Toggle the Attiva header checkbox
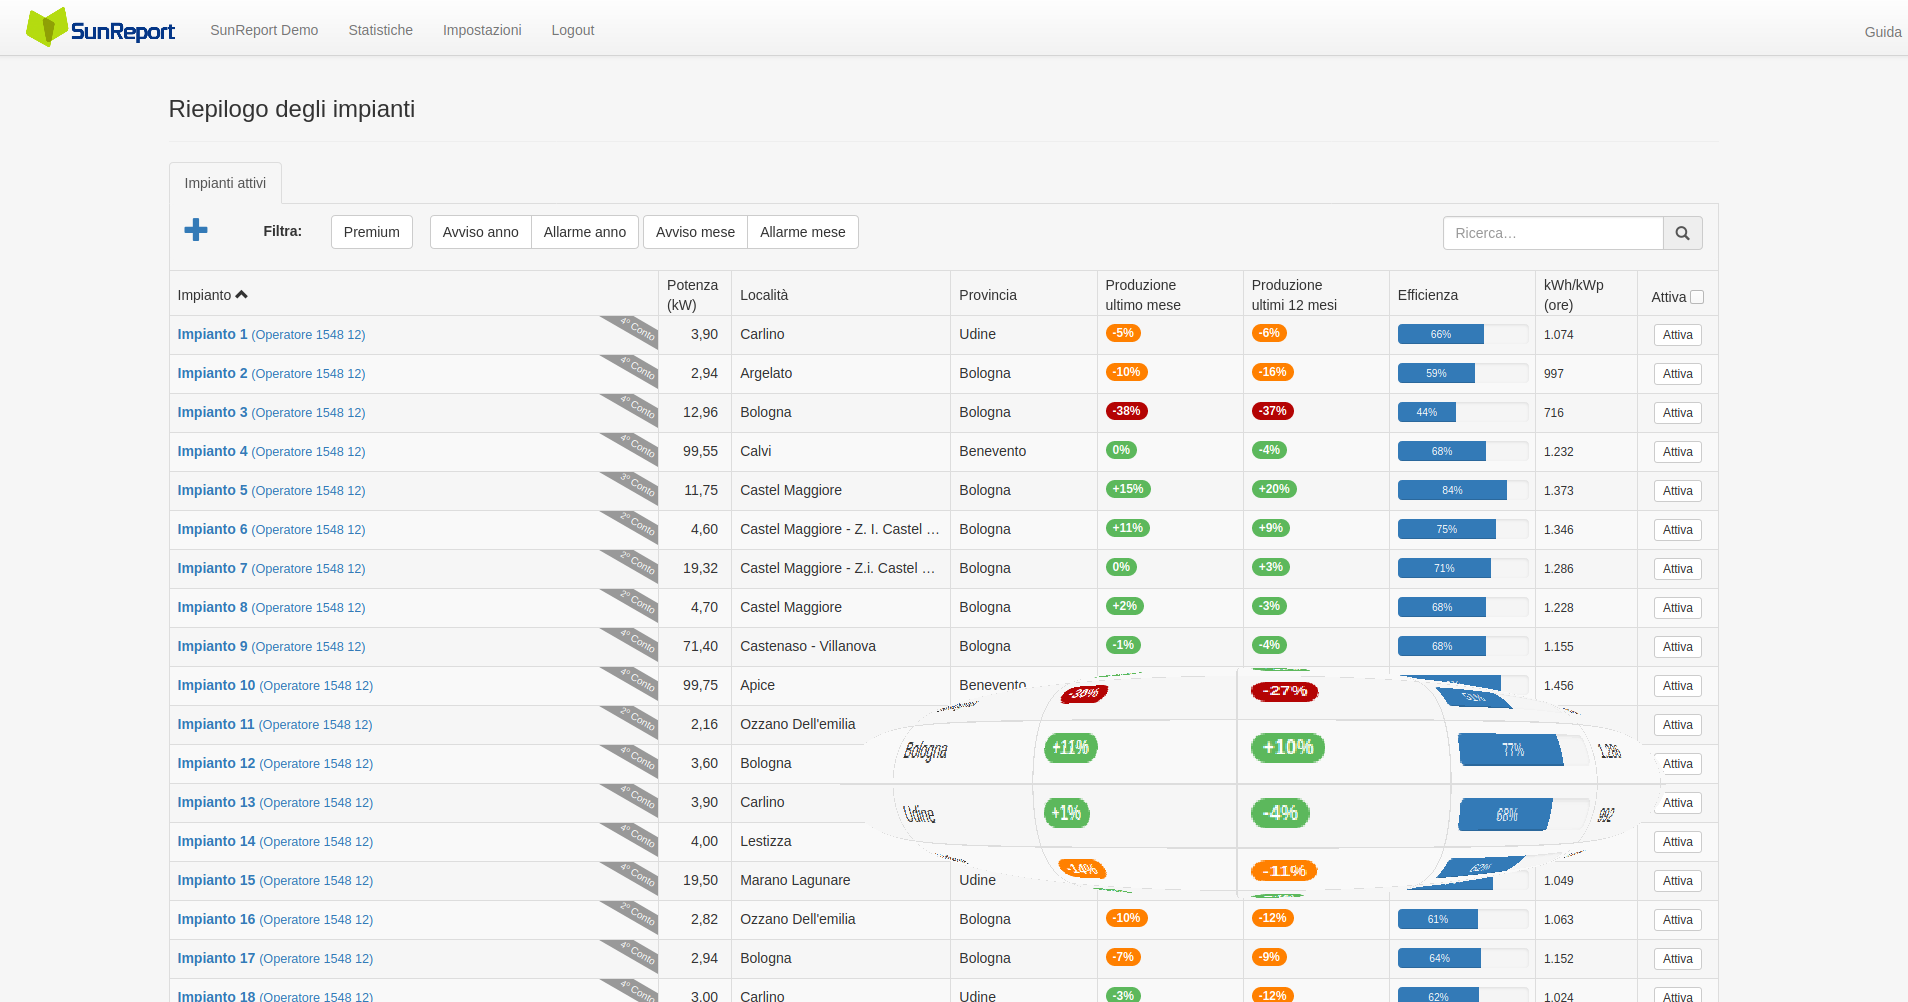This screenshot has height=1002, width=1908. 1697,297
